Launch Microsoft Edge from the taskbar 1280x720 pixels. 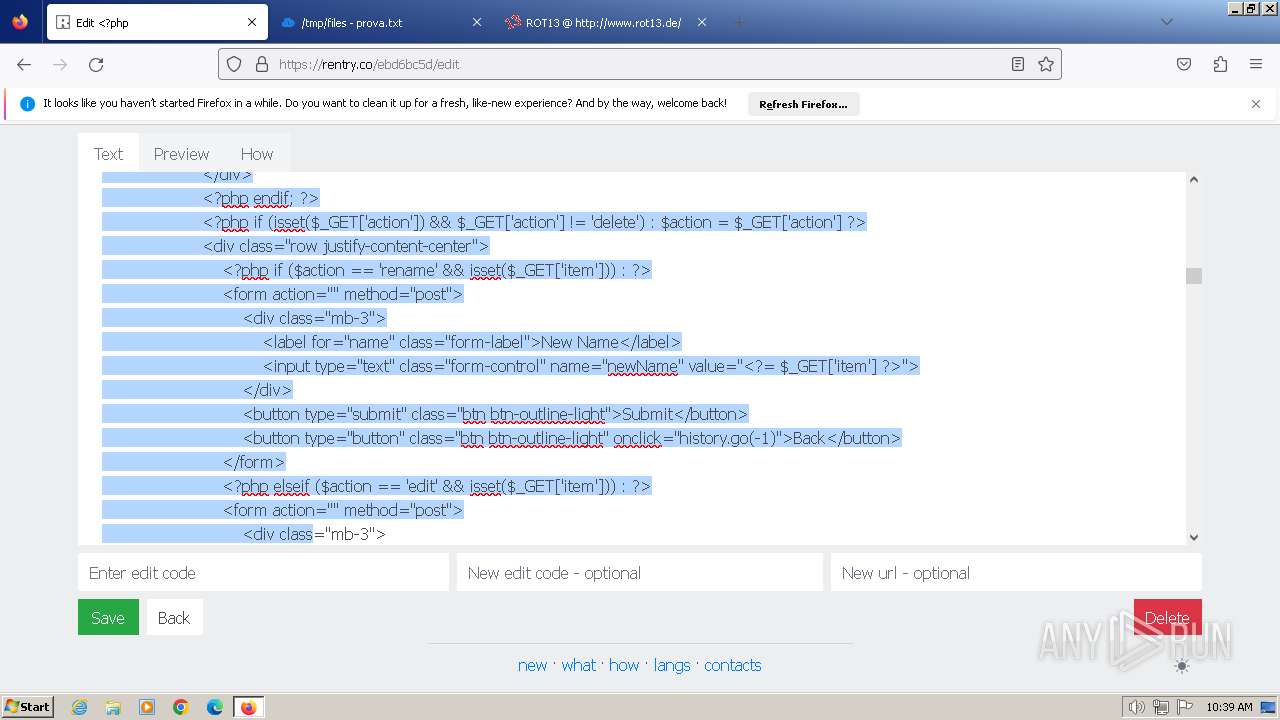(215, 707)
